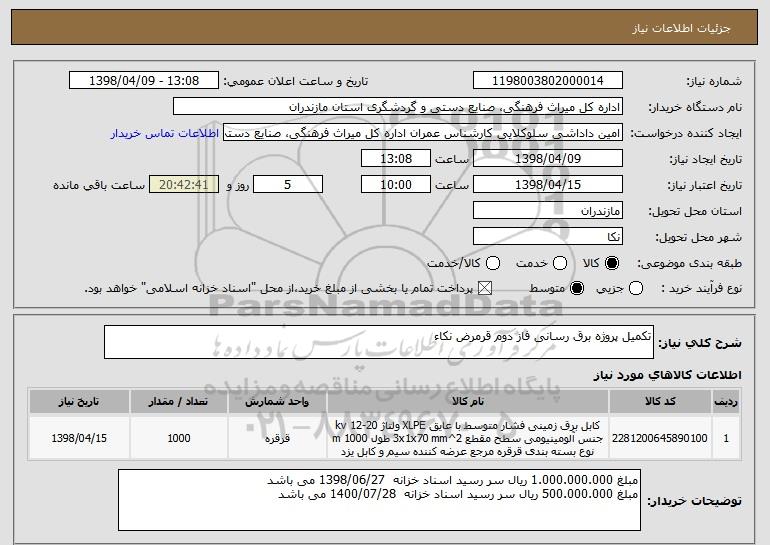This screenshot has width=770, height=545.
Task: Click the شماره نیاز field 1198003802000014
Action: [548, 81]
